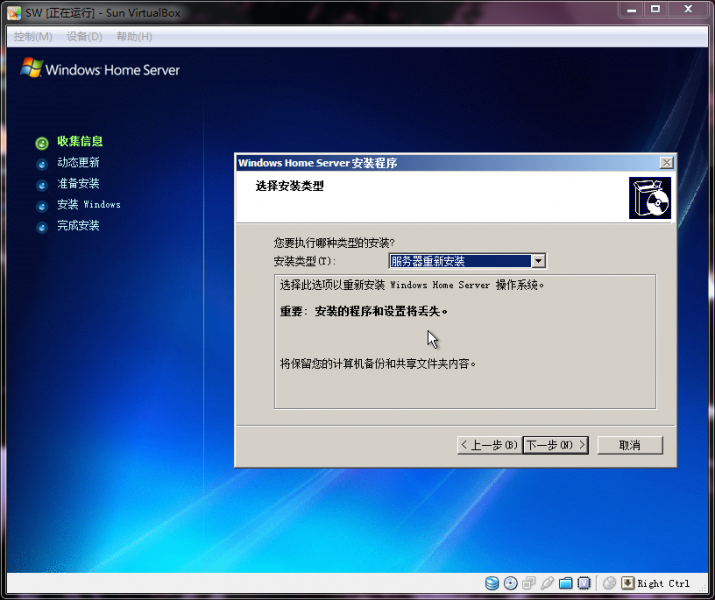Click the Windows Home Server branding text
The image size is (715, 600).
pos(112,70)
